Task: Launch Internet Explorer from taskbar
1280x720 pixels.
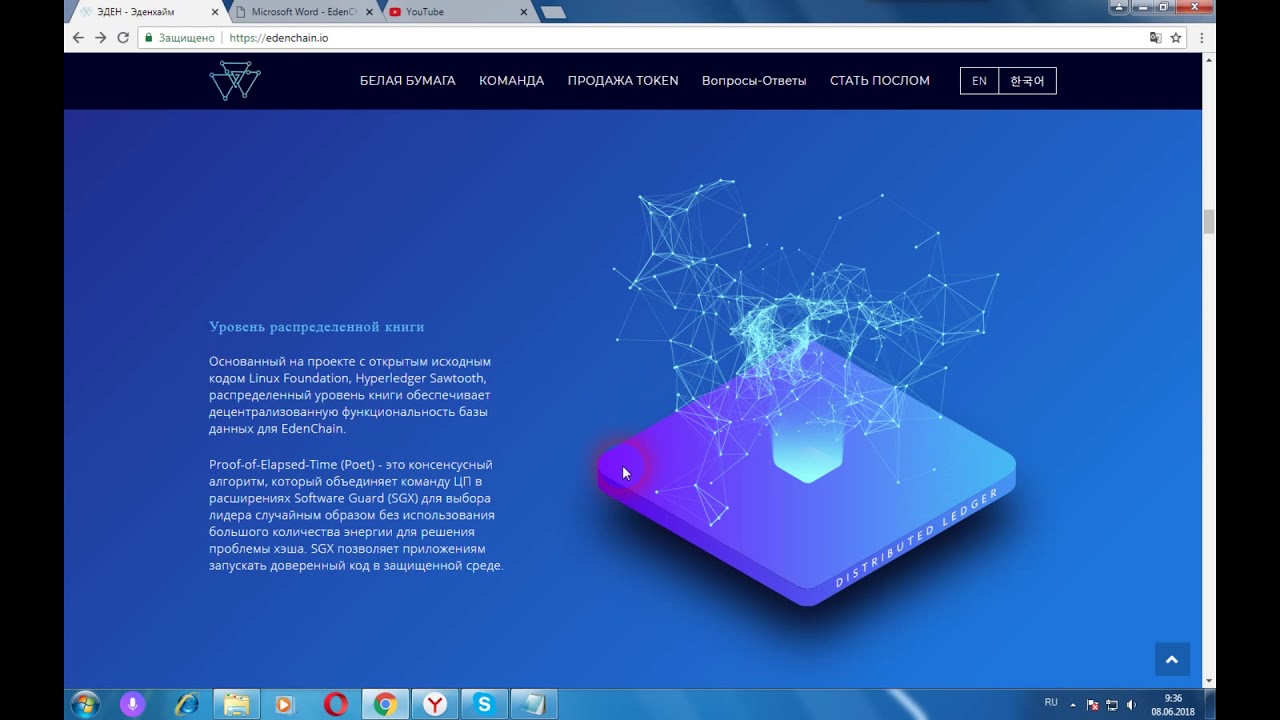Action: [186, 704]
